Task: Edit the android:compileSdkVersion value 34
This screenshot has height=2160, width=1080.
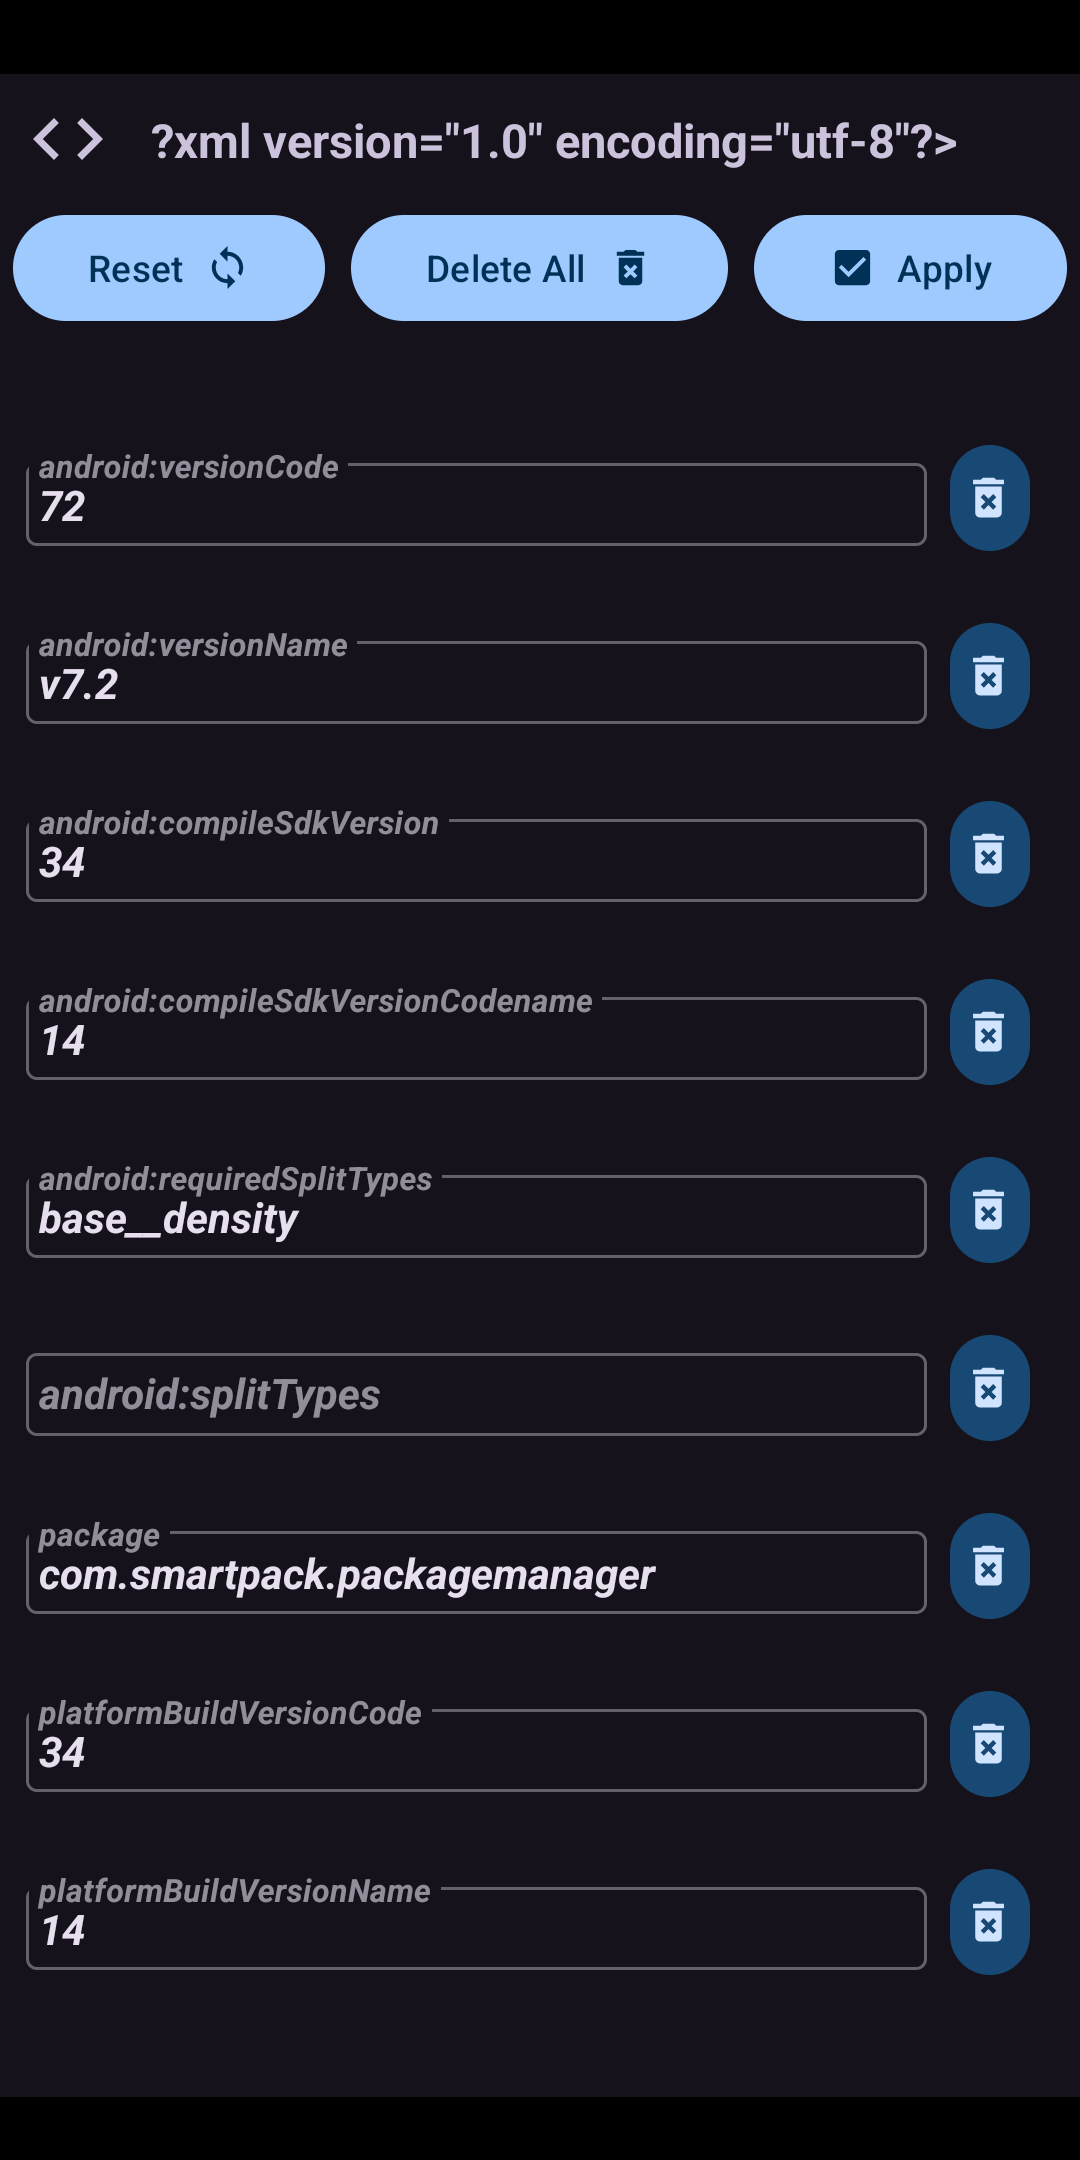Action: click(476, 862)
